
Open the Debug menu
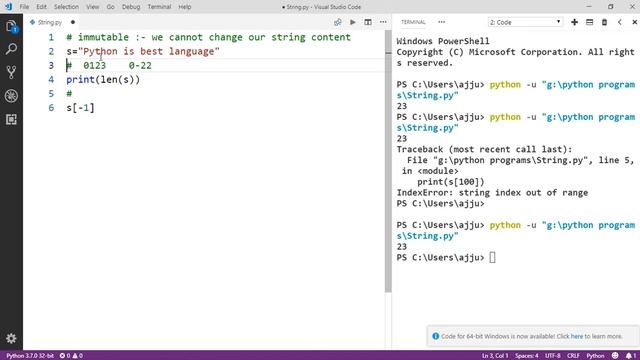131,7
